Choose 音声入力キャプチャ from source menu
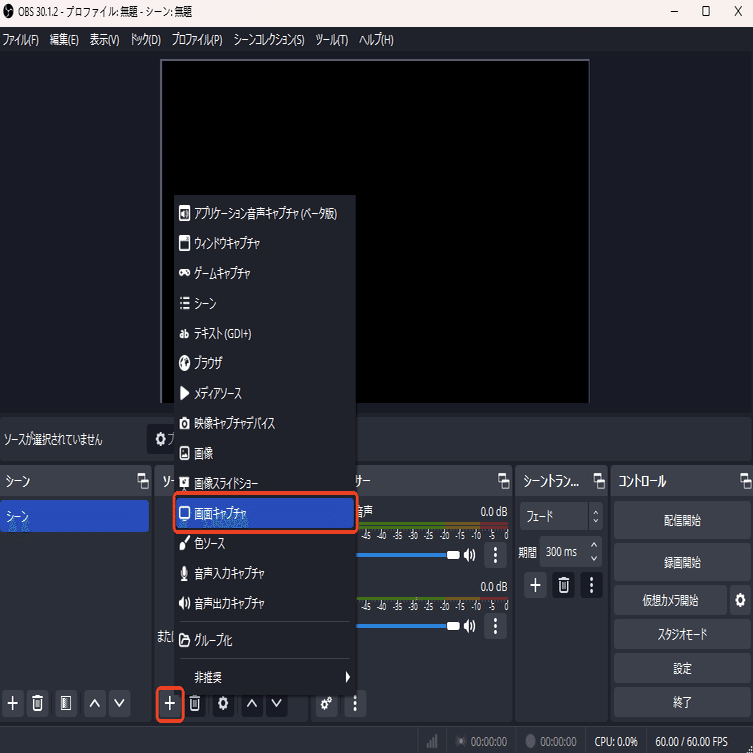Viewport: 753px width, 753px height. pyautogui.click(x=265, y=573)
